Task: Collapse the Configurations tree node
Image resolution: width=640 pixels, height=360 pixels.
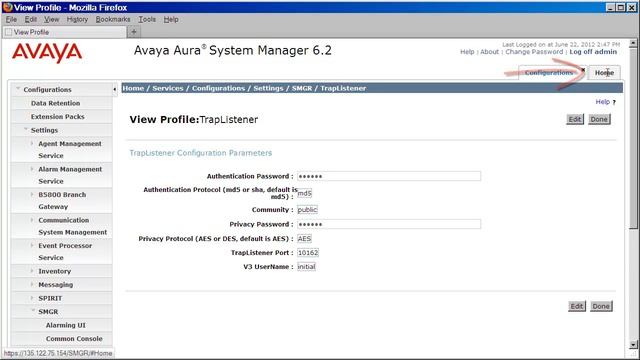Action: point(18,89)
